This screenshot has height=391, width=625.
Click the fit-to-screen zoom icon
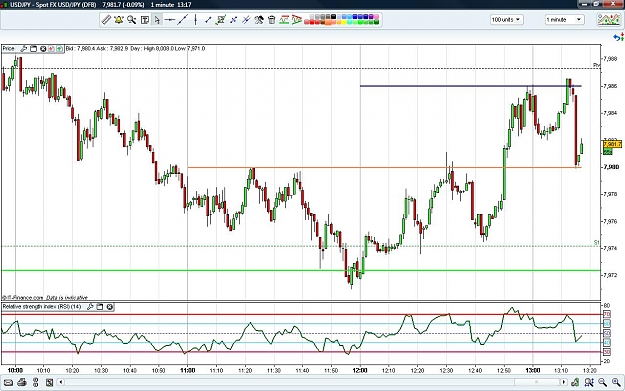589,383
